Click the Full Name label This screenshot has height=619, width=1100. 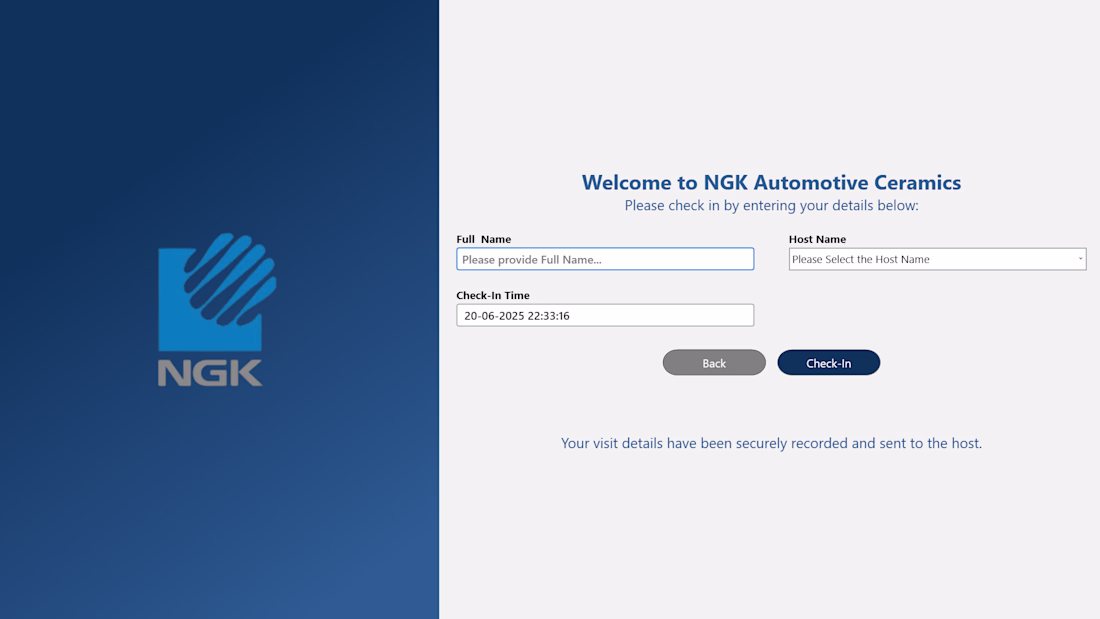tap(483, 239)
